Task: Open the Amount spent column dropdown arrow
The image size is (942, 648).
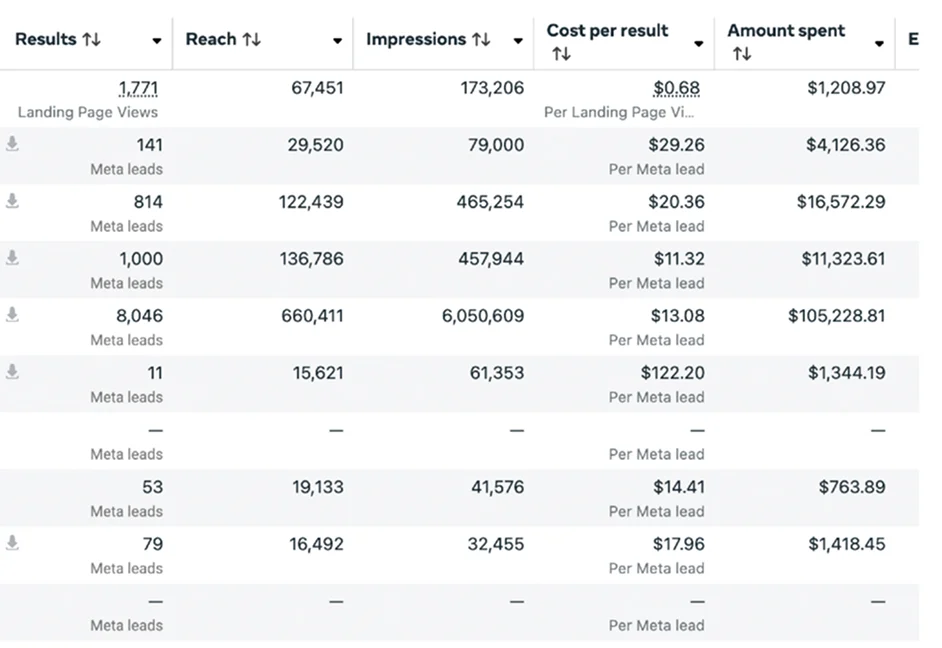Action: pos(879,44)
